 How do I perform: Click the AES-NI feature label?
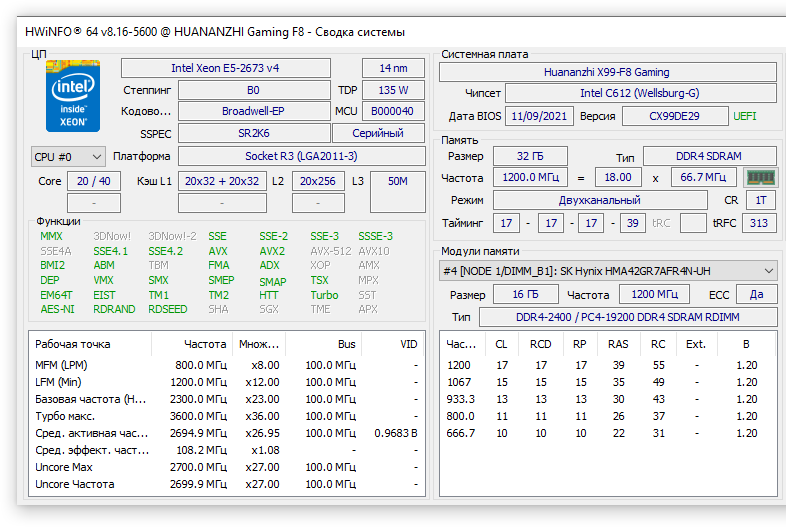[57, 309]
